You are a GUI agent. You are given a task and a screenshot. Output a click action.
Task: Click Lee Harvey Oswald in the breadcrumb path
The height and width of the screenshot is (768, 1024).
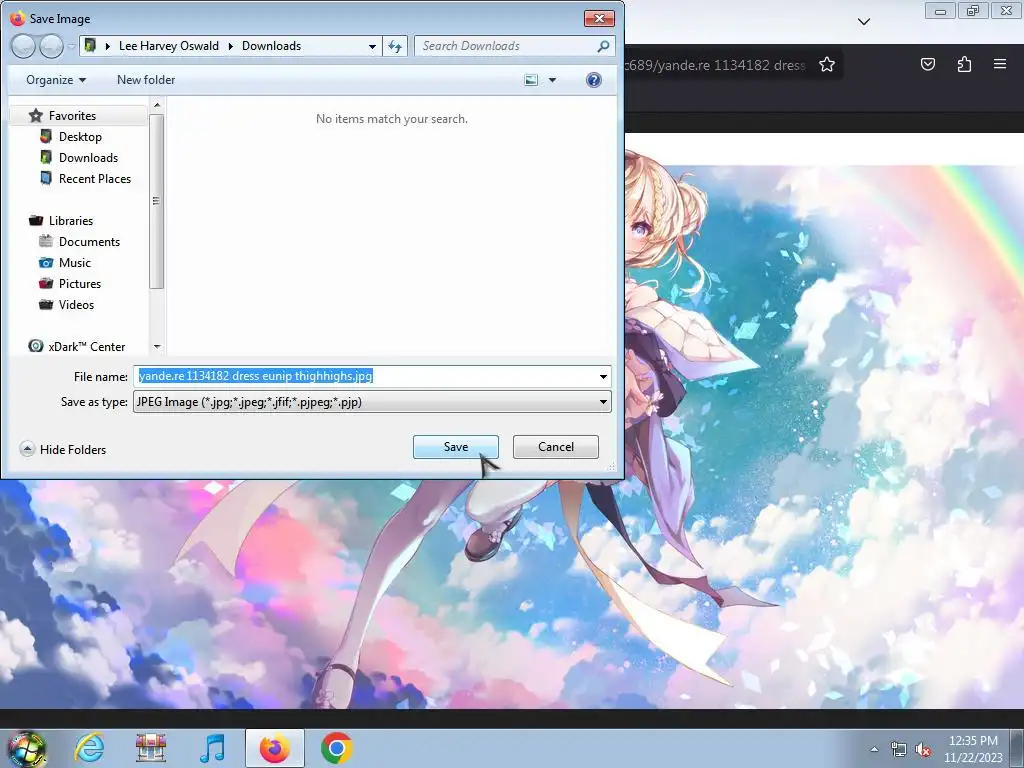(168, 46)
